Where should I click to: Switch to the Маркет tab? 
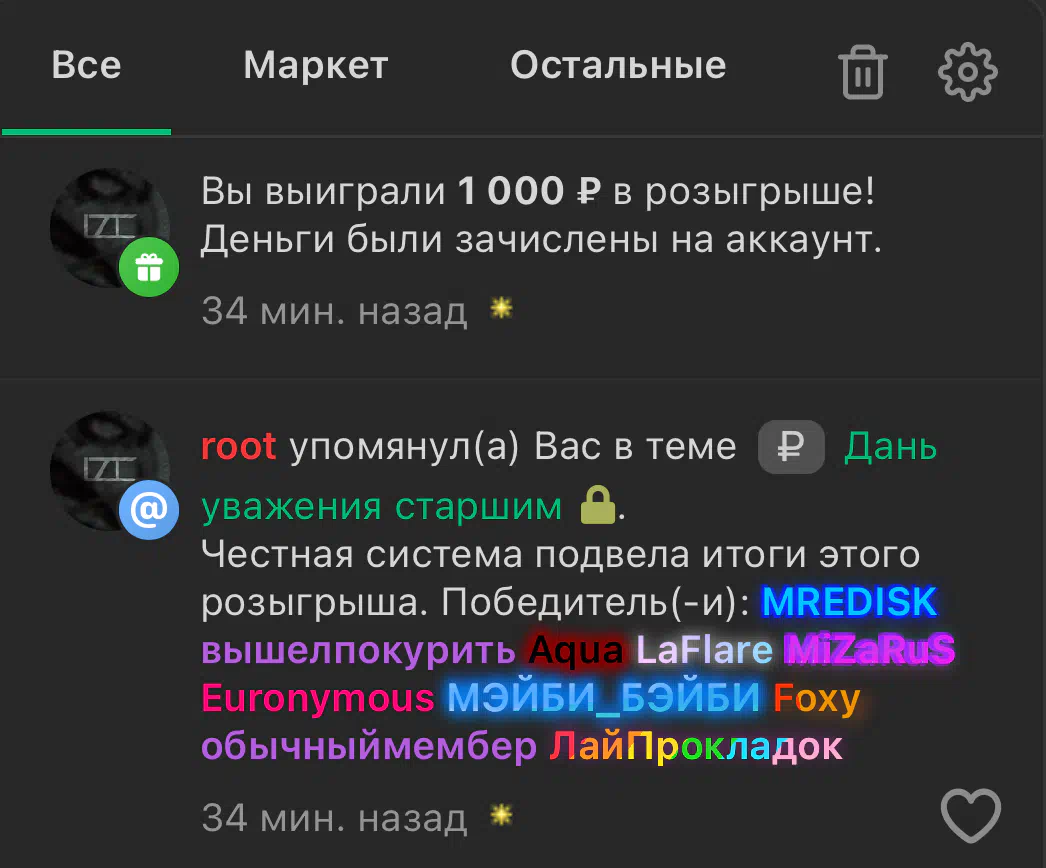pyautogui.click(x=316, y=65)
